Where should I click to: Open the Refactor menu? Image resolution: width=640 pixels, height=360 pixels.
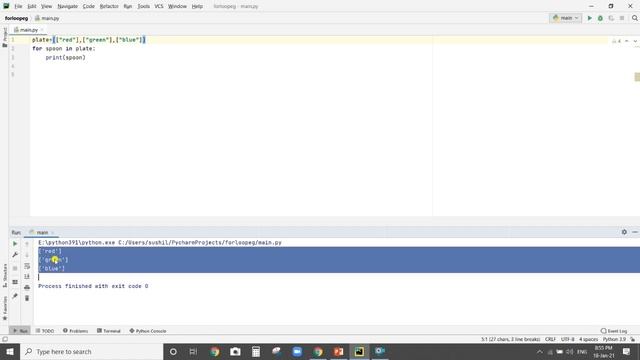click(x=109, y=6)
